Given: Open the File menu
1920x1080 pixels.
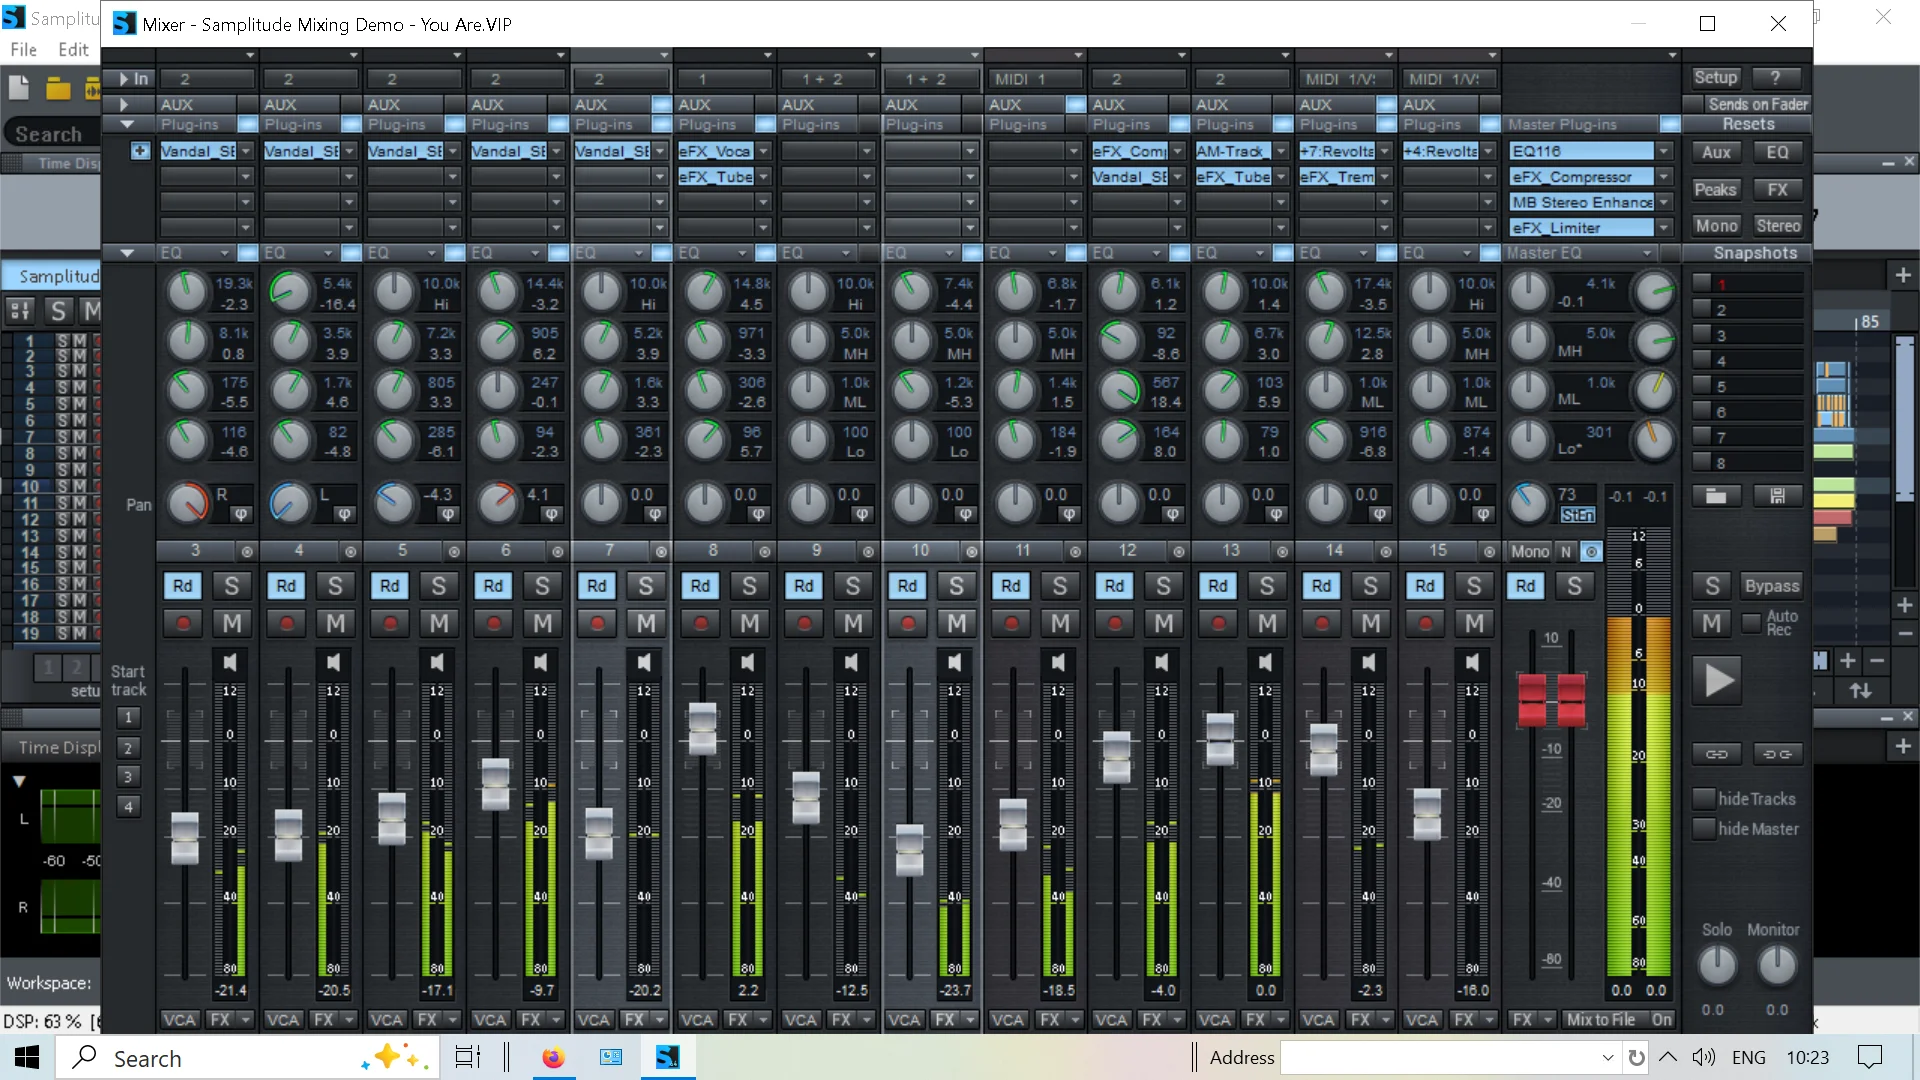Looking at the screenshot, I should (x=23, y=50).
